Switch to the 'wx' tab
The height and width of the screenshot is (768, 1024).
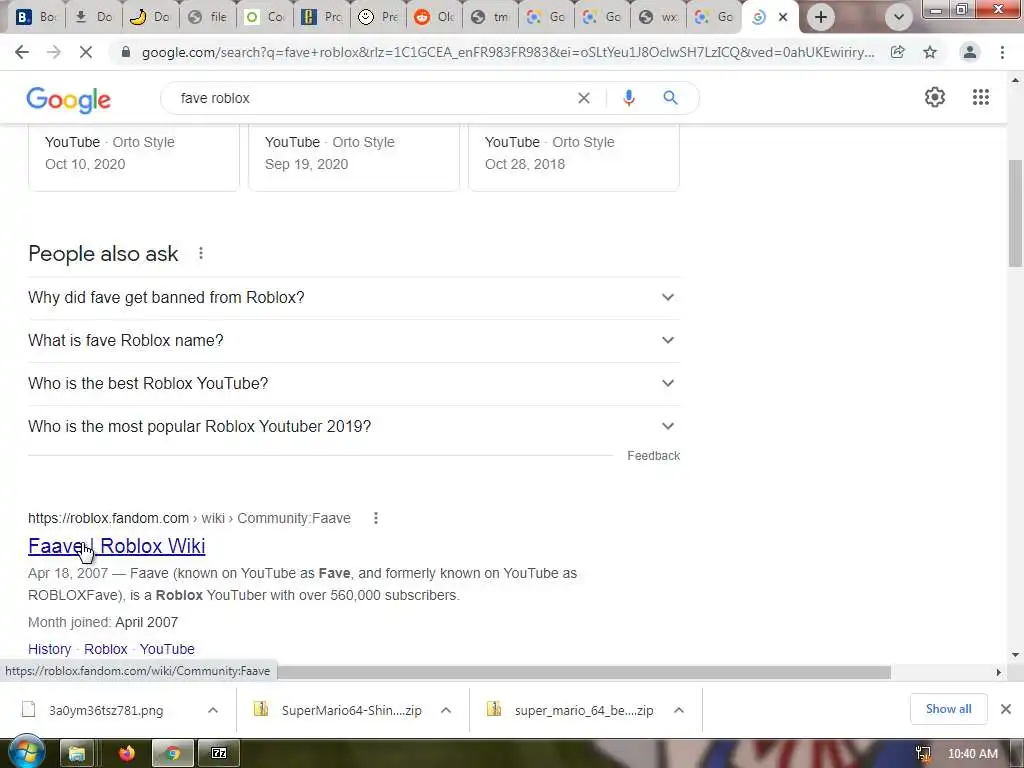point(659,18)
